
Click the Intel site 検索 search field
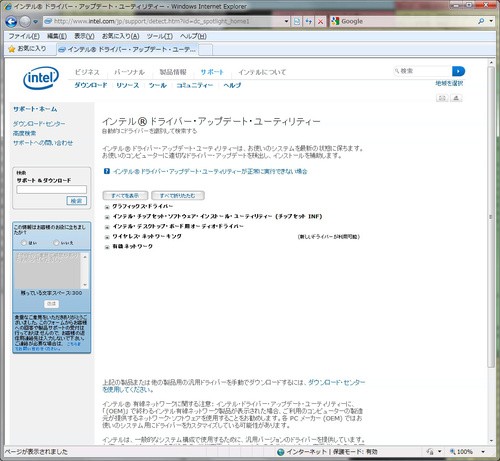[x=423, y=71]
